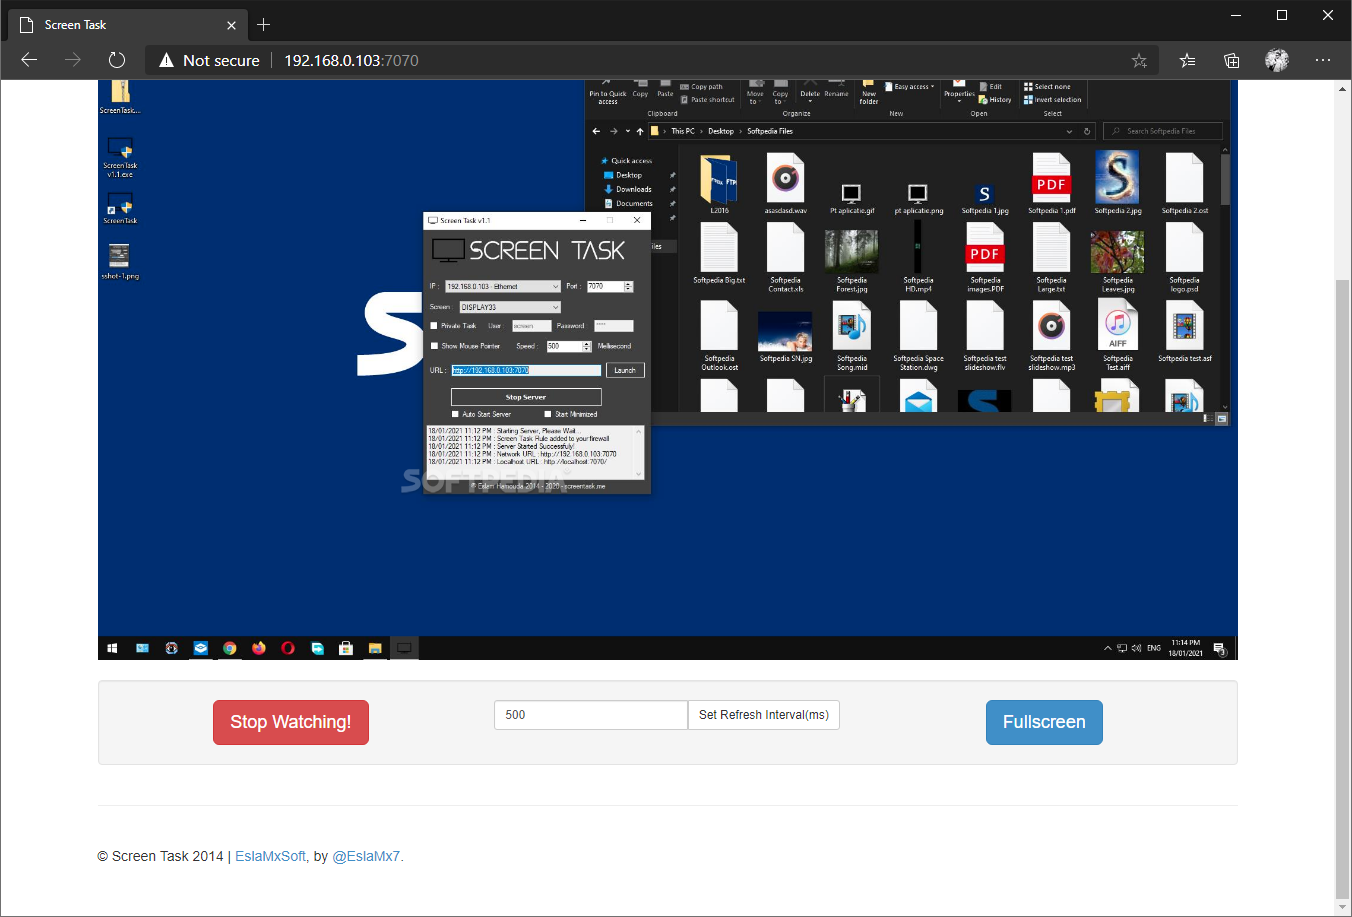Click the Explorer Search Softpedia Files box

pyautogui.click(x=1162, y=131)
